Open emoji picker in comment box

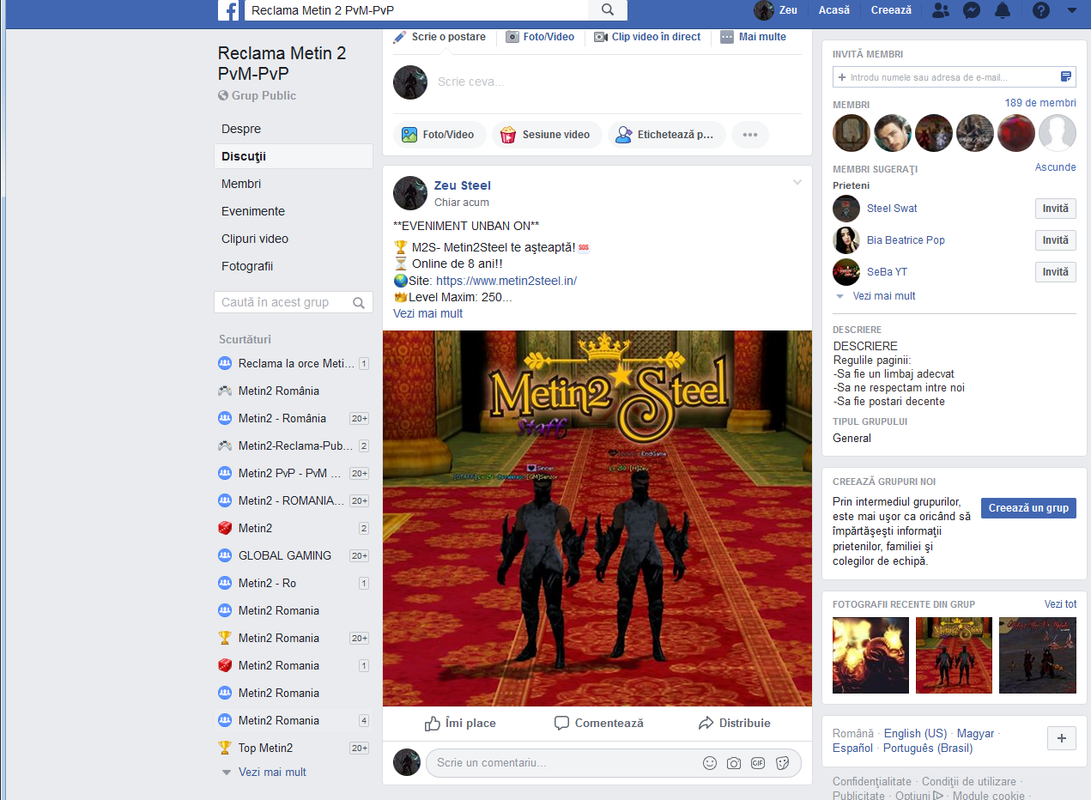709,763
